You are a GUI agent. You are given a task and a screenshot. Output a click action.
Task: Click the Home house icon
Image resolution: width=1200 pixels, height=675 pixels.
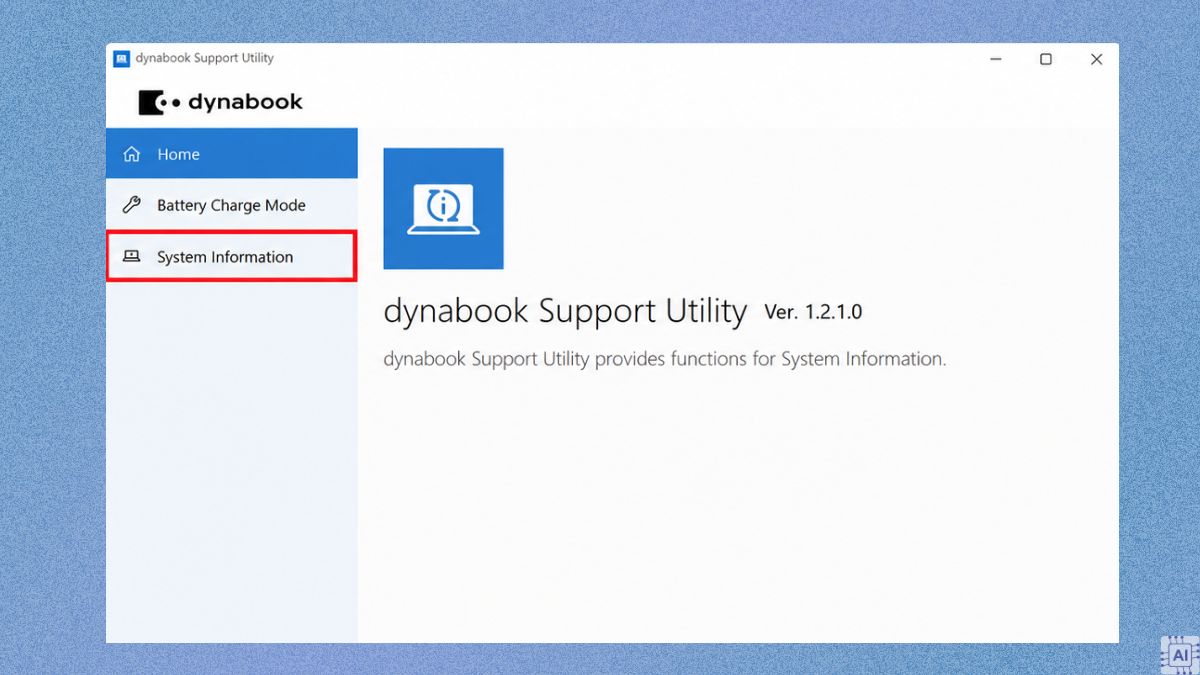[132, 154]
